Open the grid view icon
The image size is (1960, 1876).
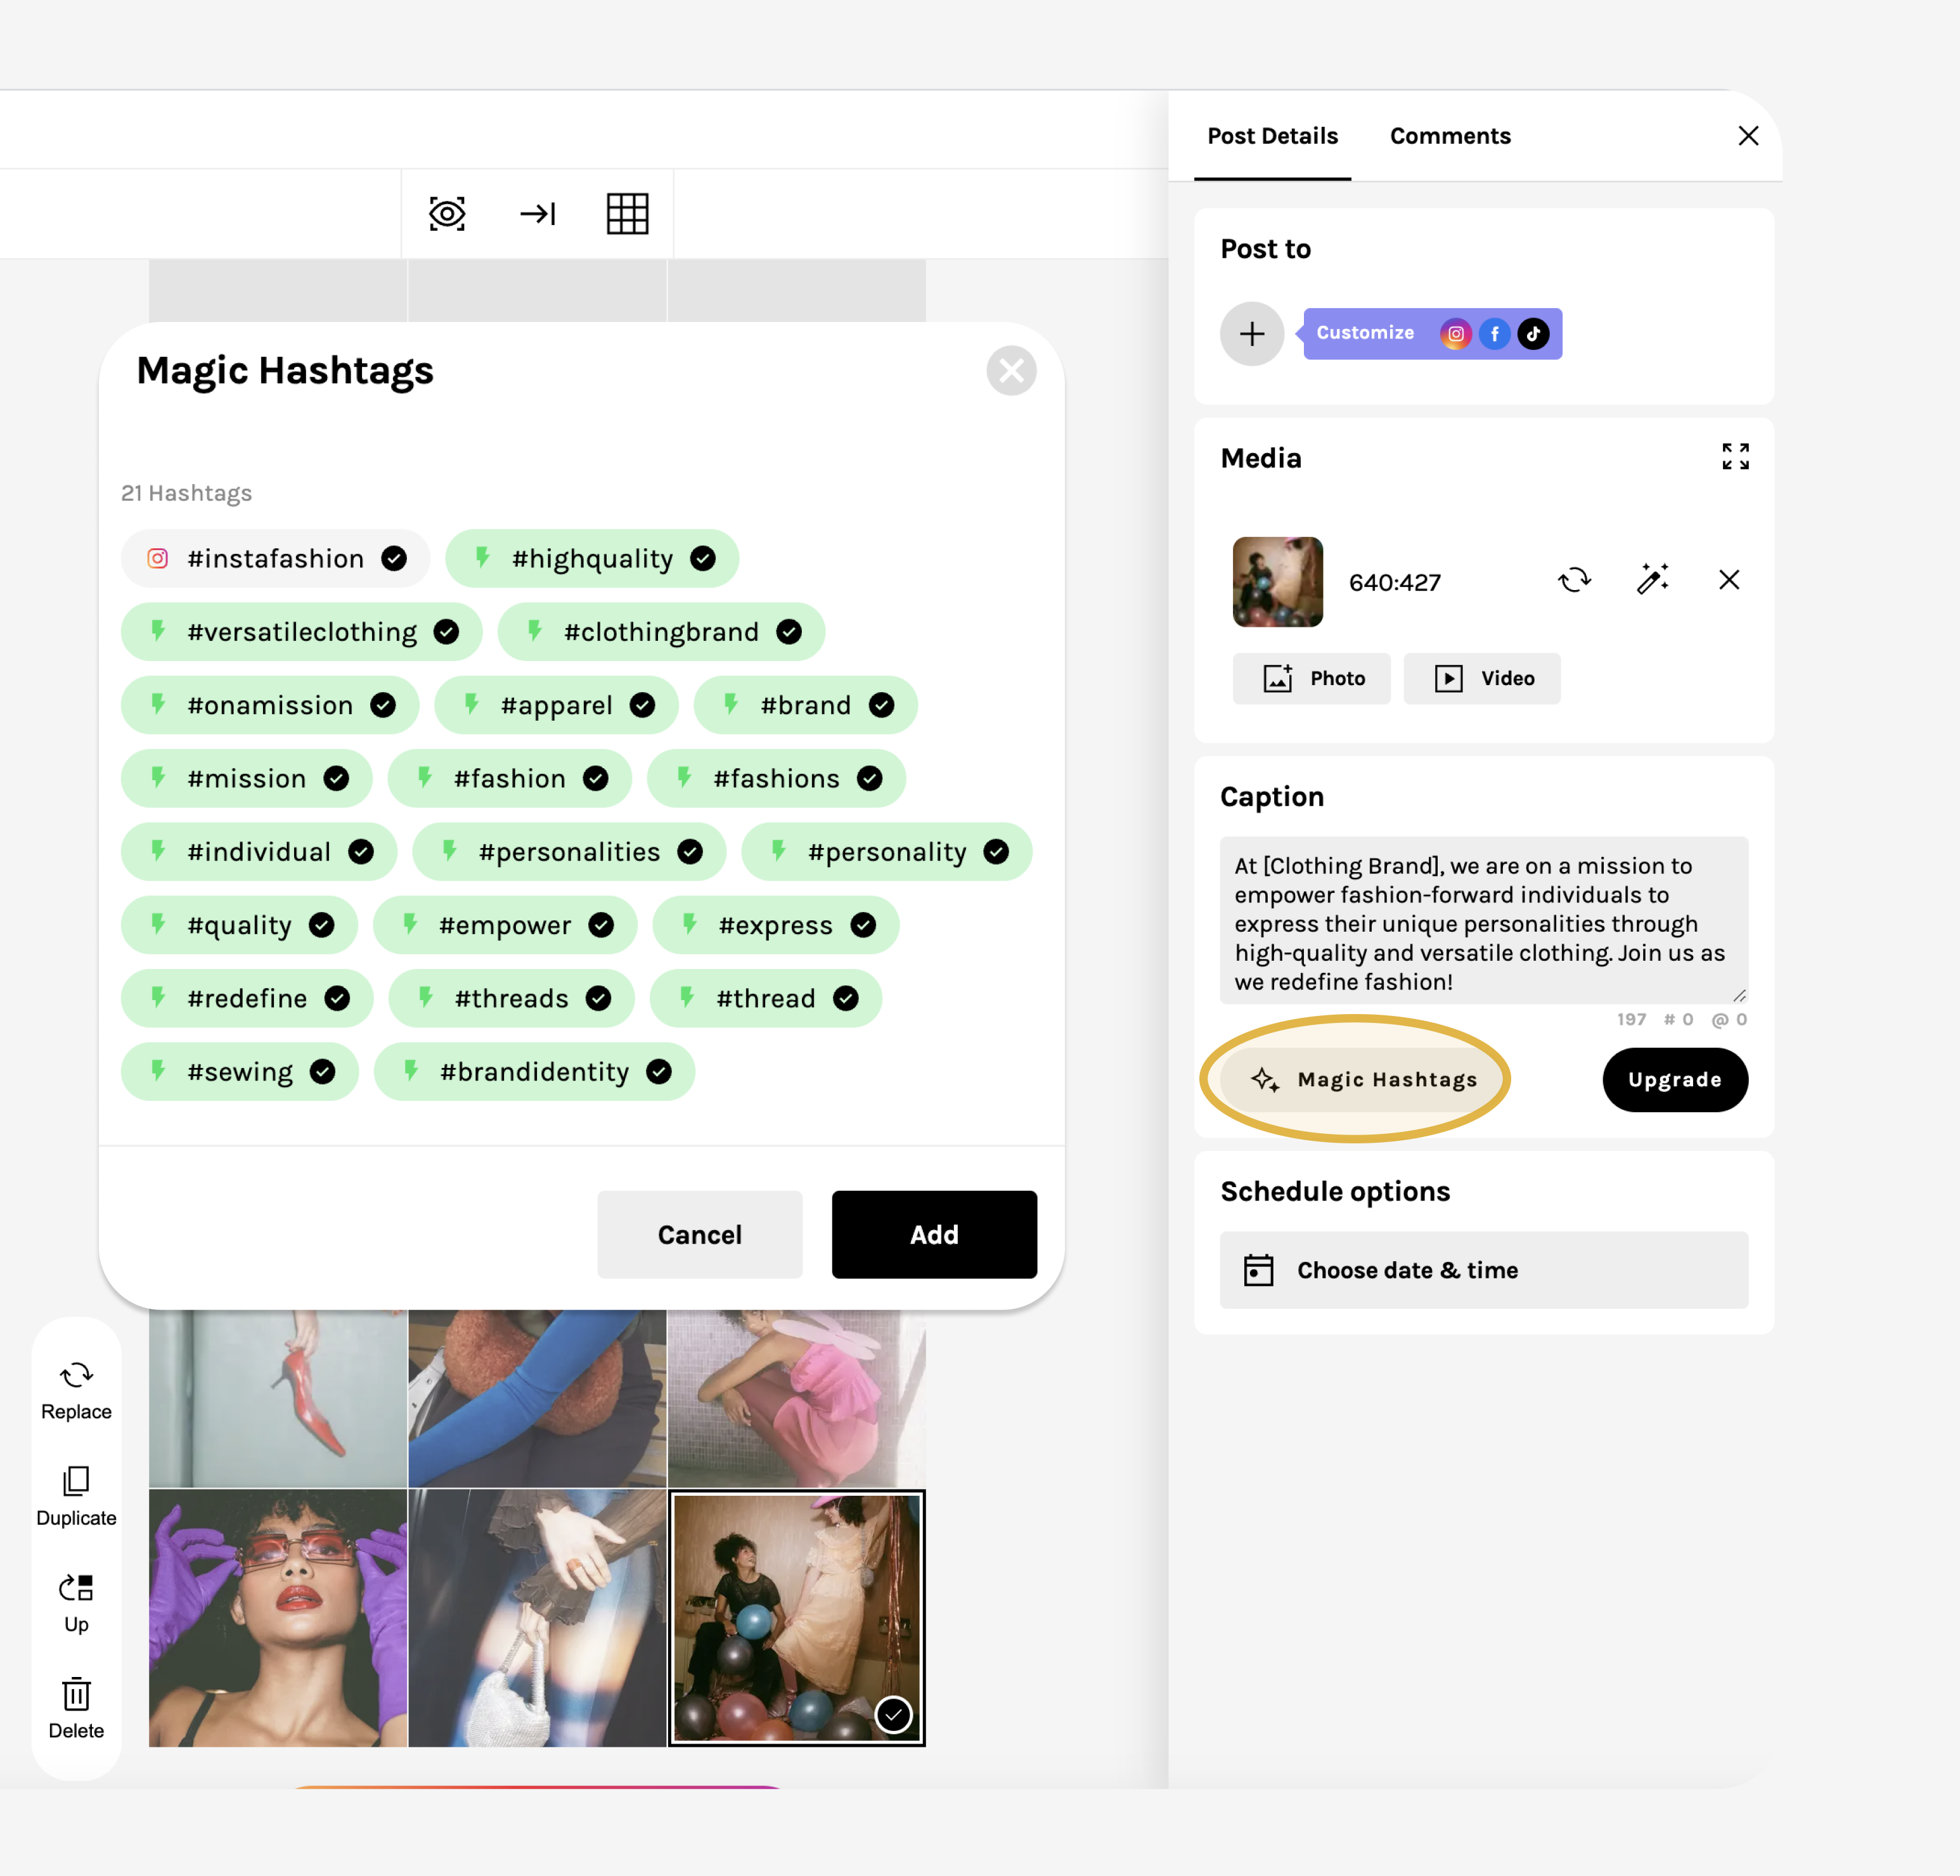(627, 214)
